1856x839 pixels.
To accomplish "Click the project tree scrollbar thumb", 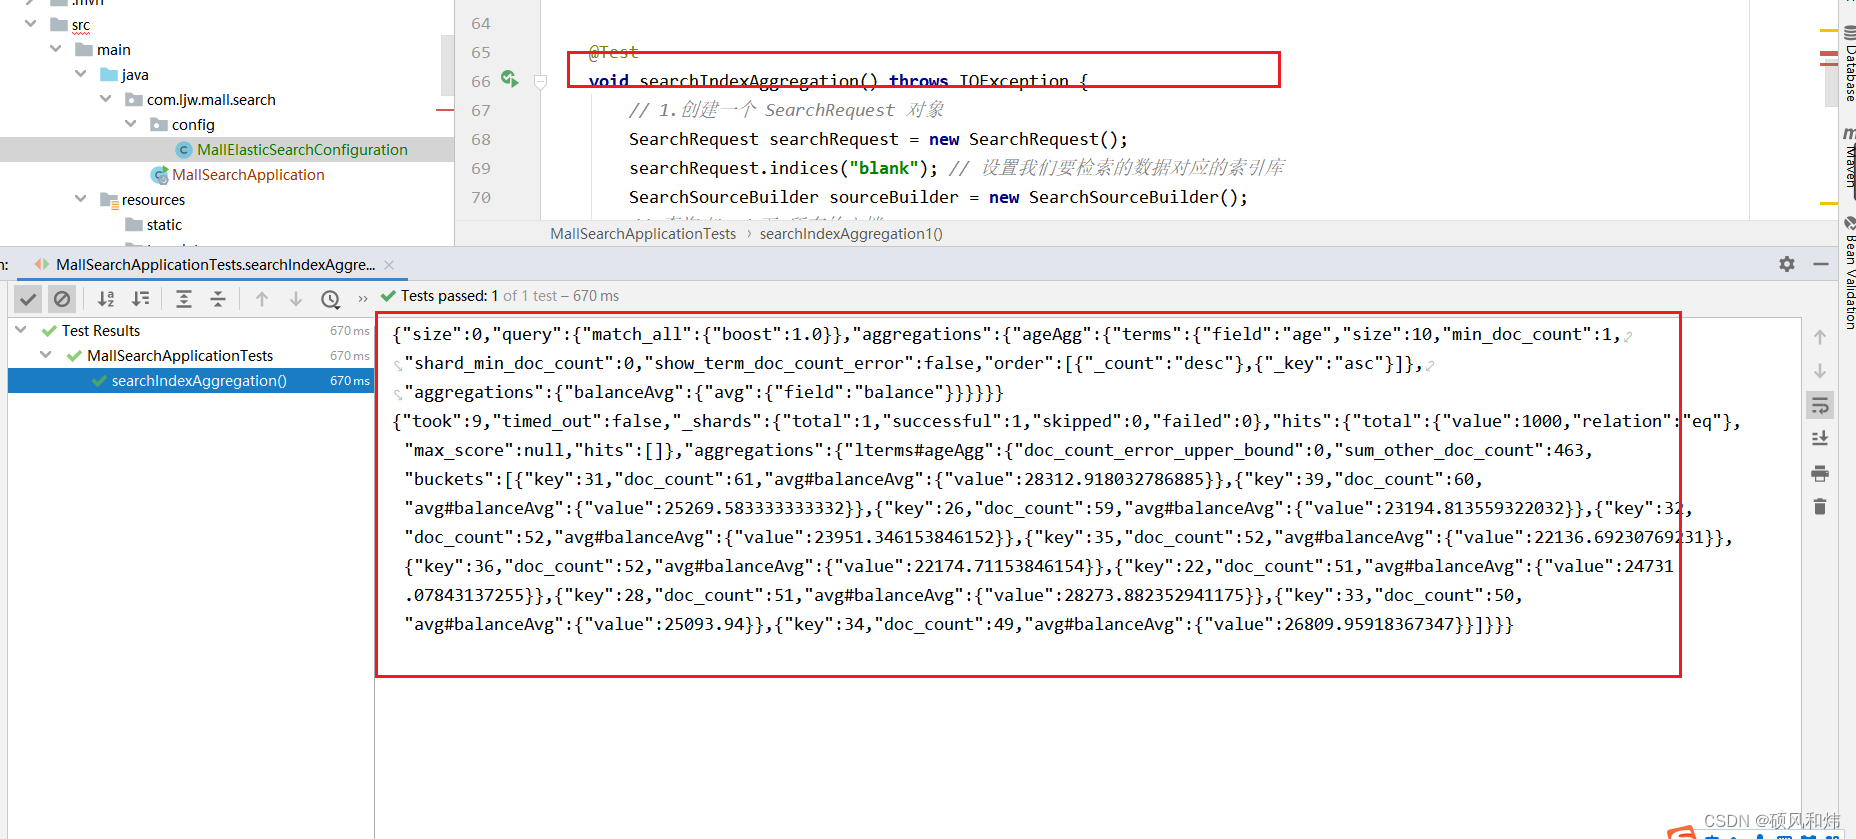I will click(447, 65).
